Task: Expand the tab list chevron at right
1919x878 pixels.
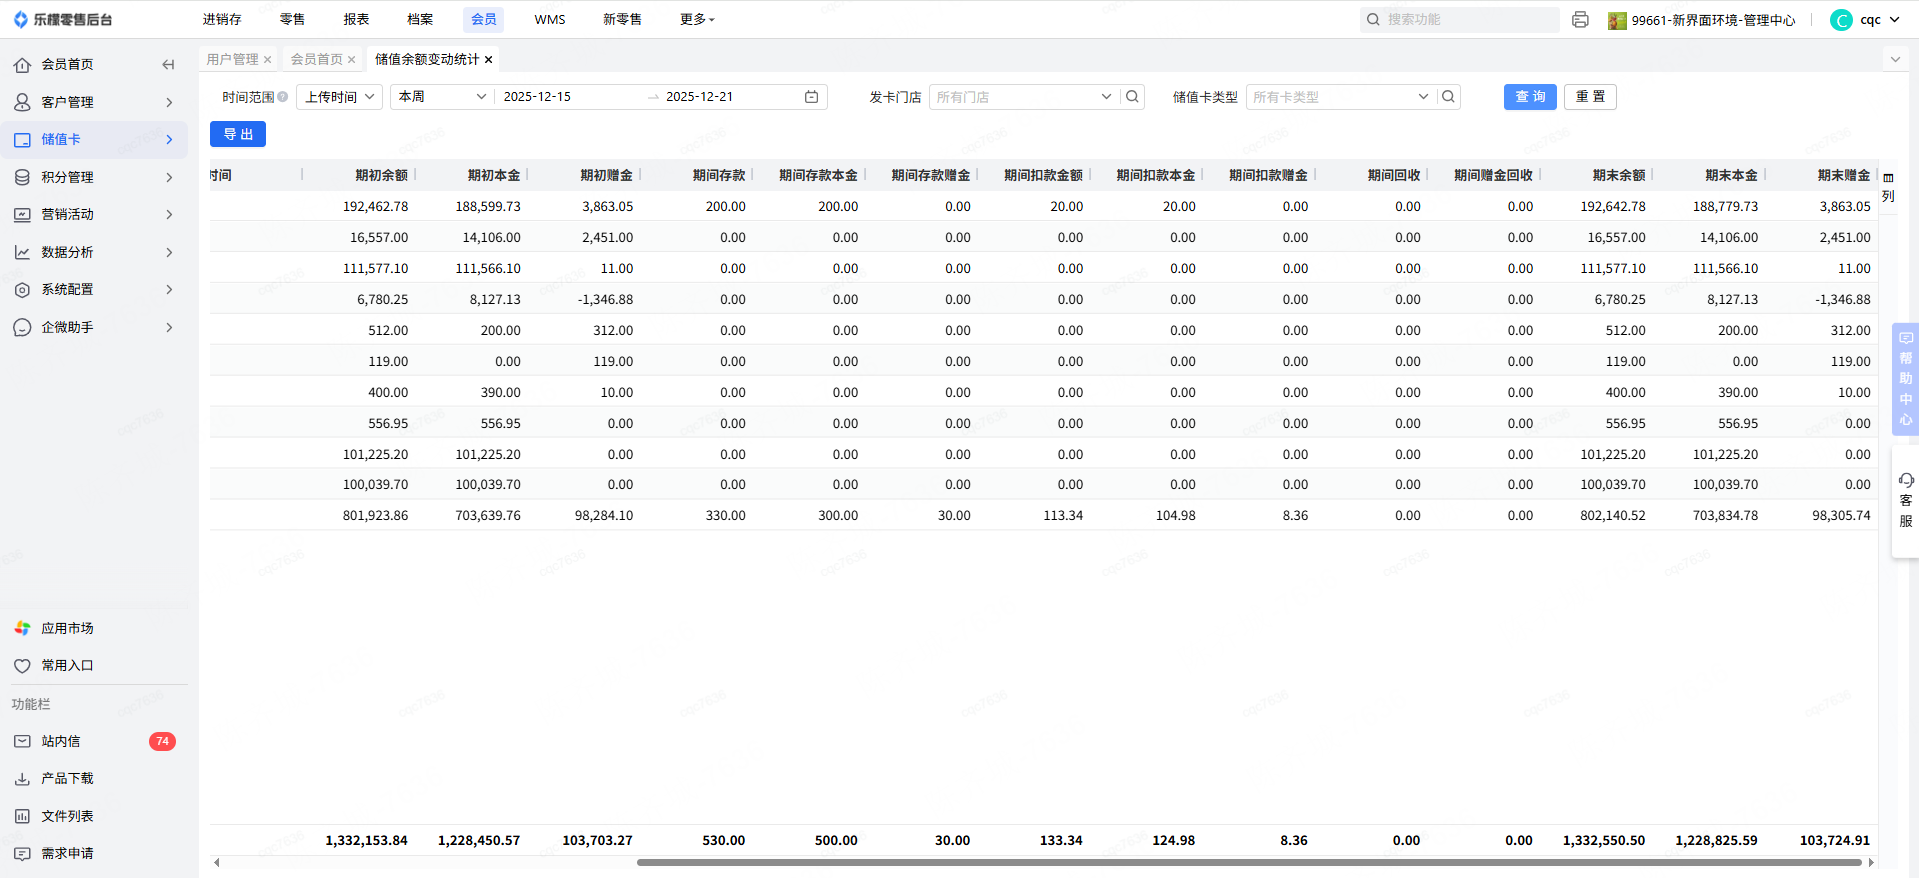Action: [x=1895, y=60]
